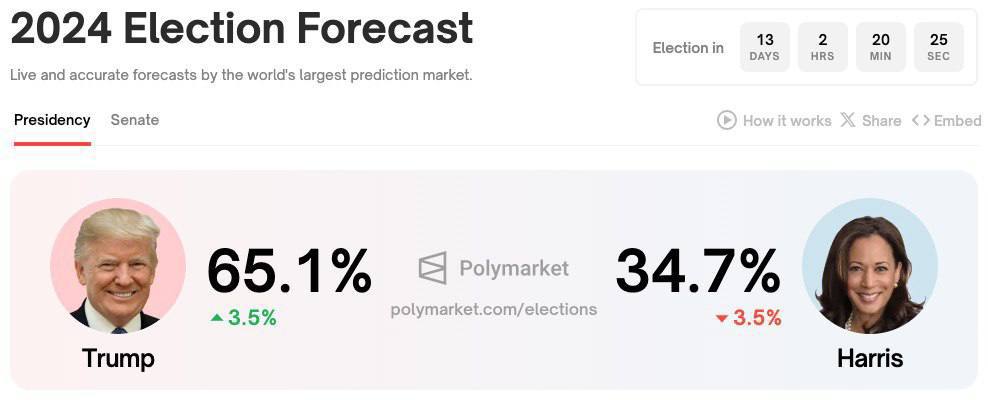Click the embed code brackets icon
988x400 pixels.
[920, 120]
